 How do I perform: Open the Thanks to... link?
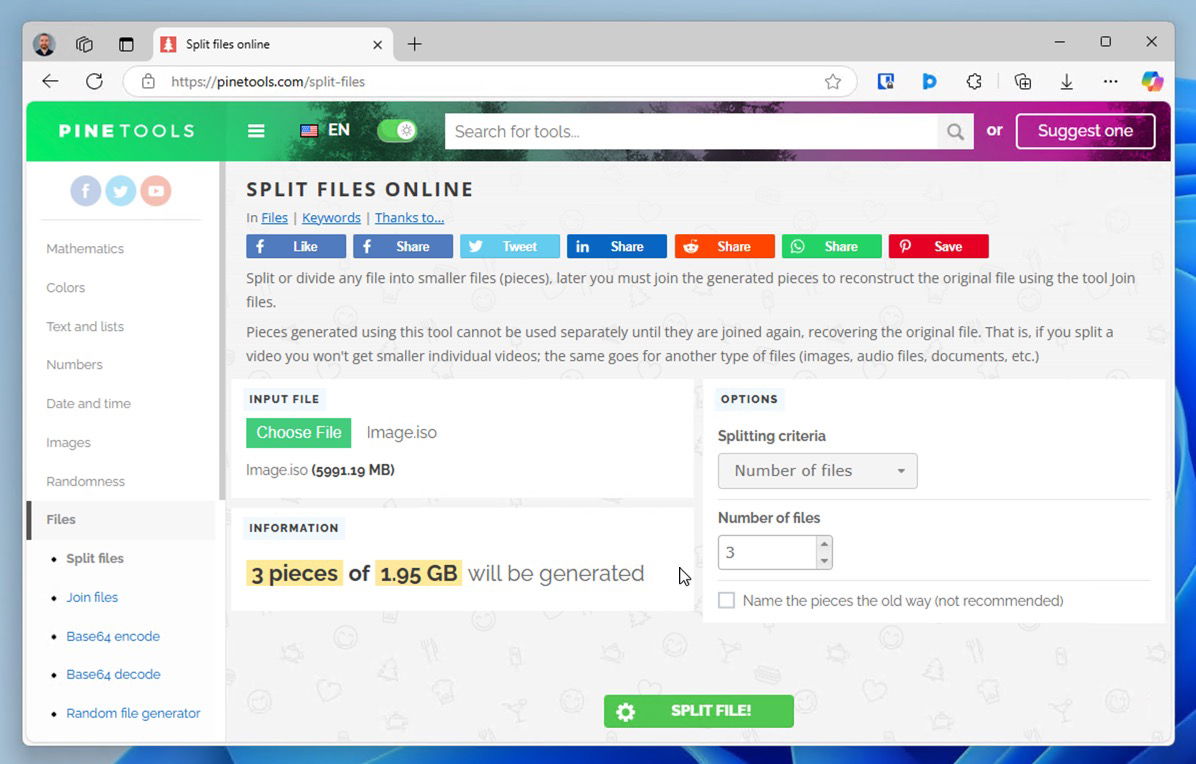(409, 217)
